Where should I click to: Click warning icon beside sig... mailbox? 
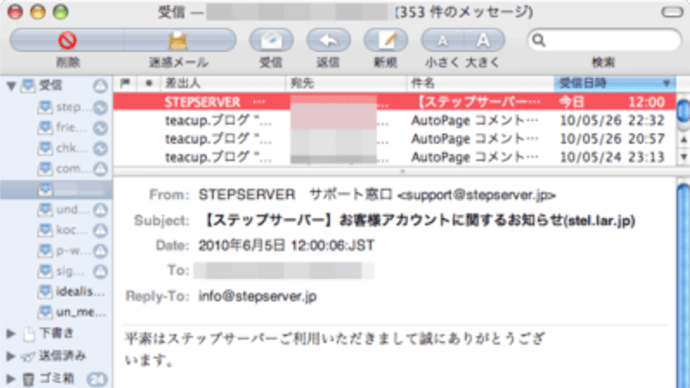pyautogui.click(x=100, y=271)
